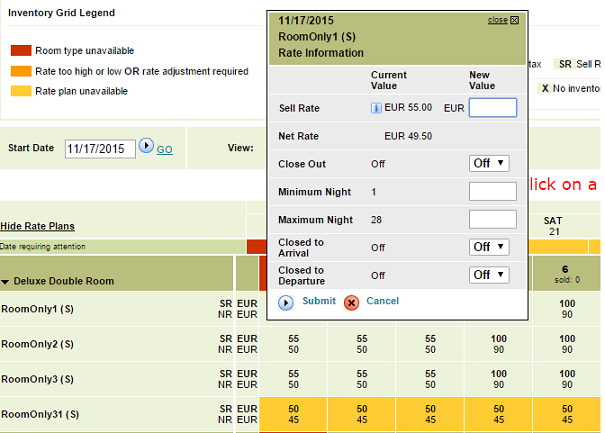Click the GO link
This screenshot has height=433, width=605.
164,149
